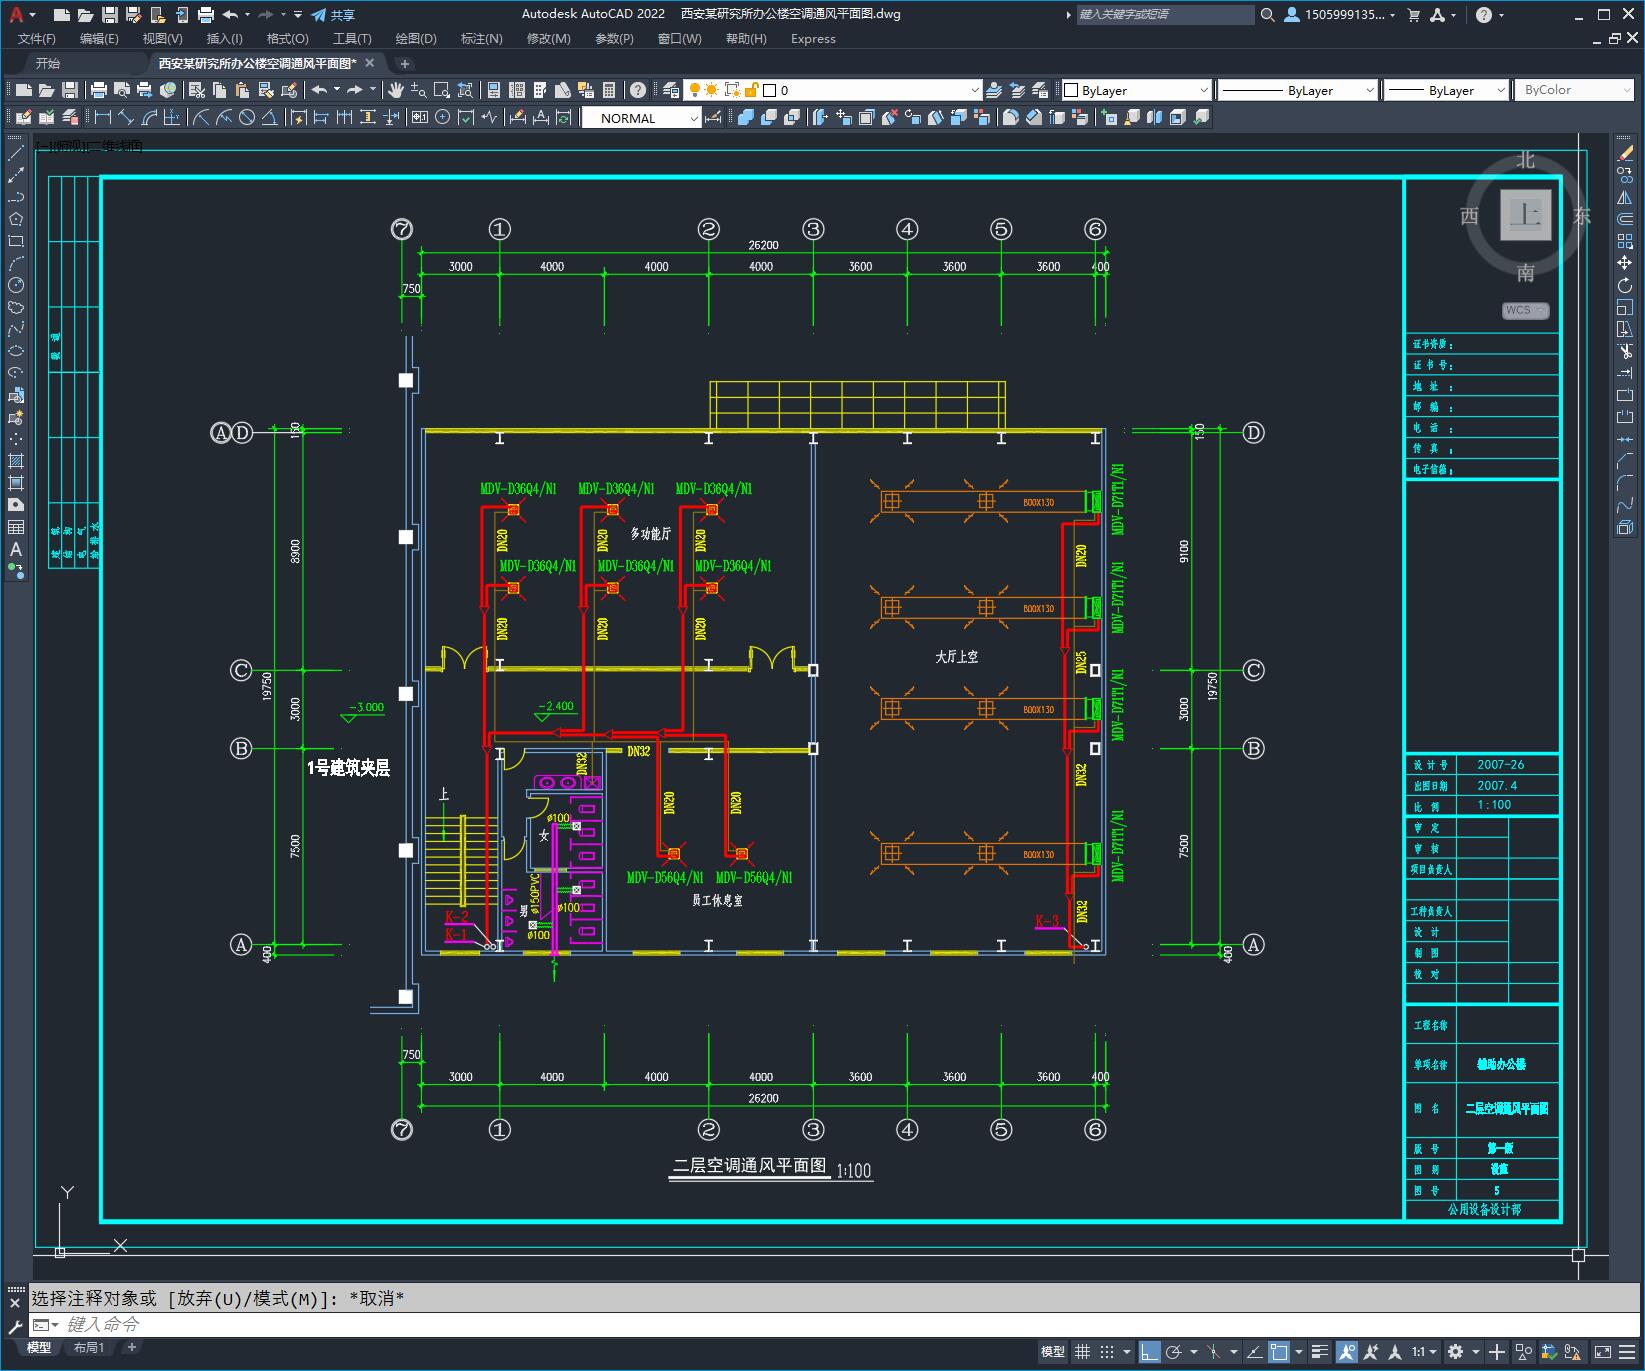
Task: Toggle the drawing grid display
Action: (1082, 1352)
